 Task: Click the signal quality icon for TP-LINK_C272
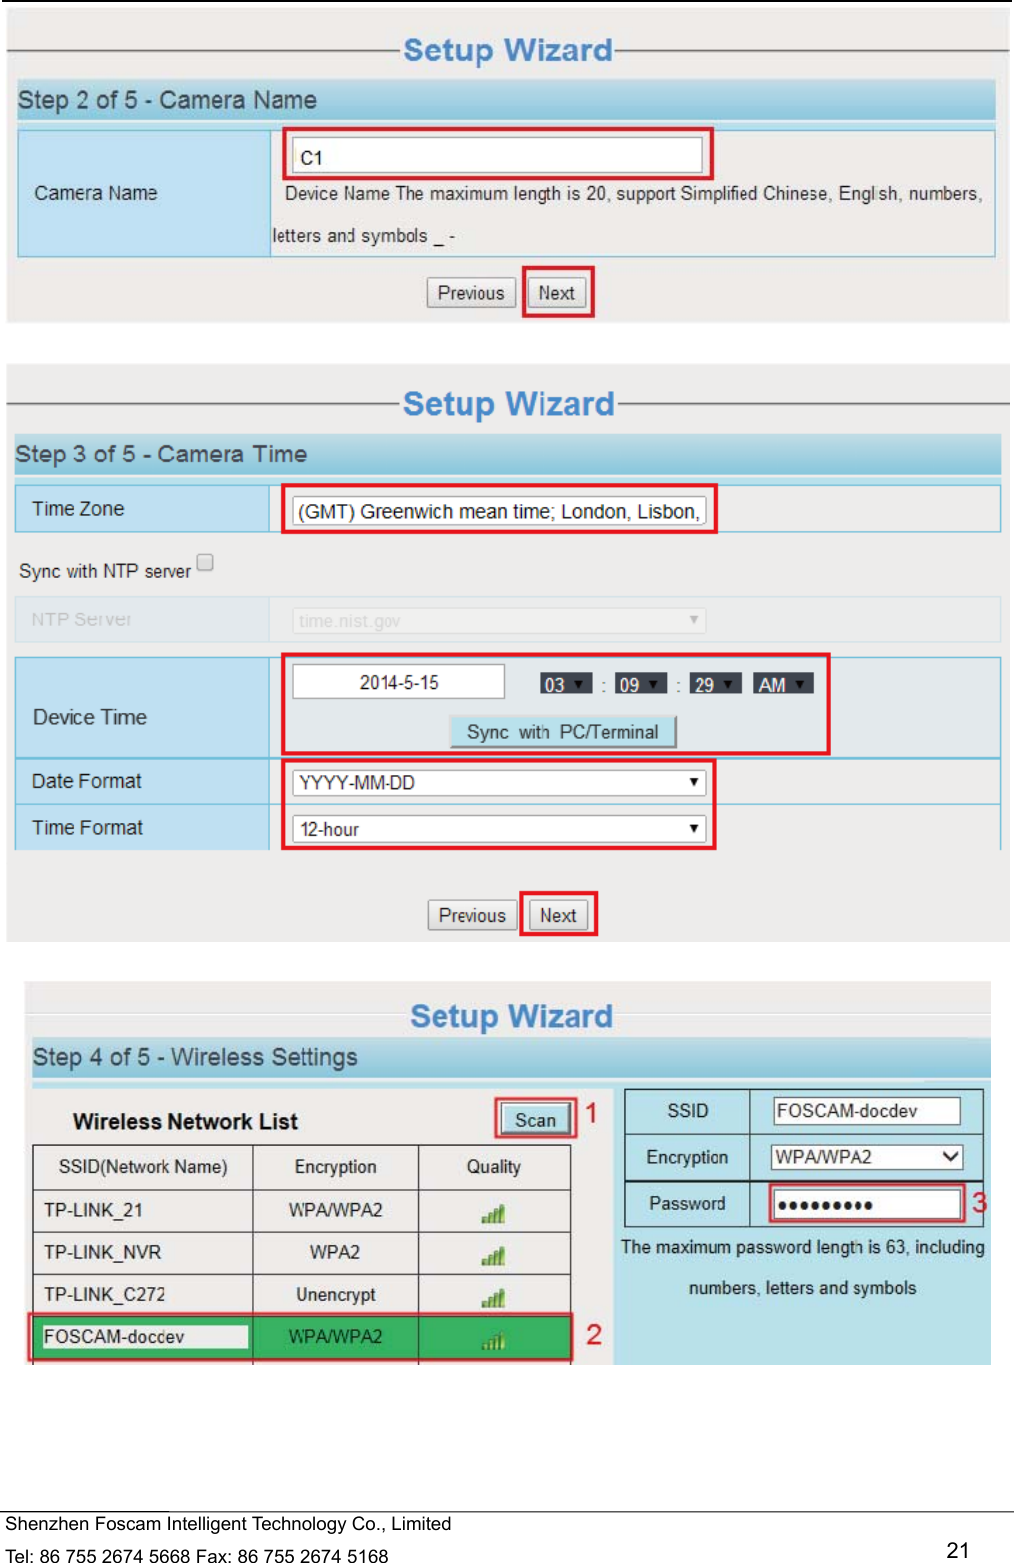click(492, 1295)
